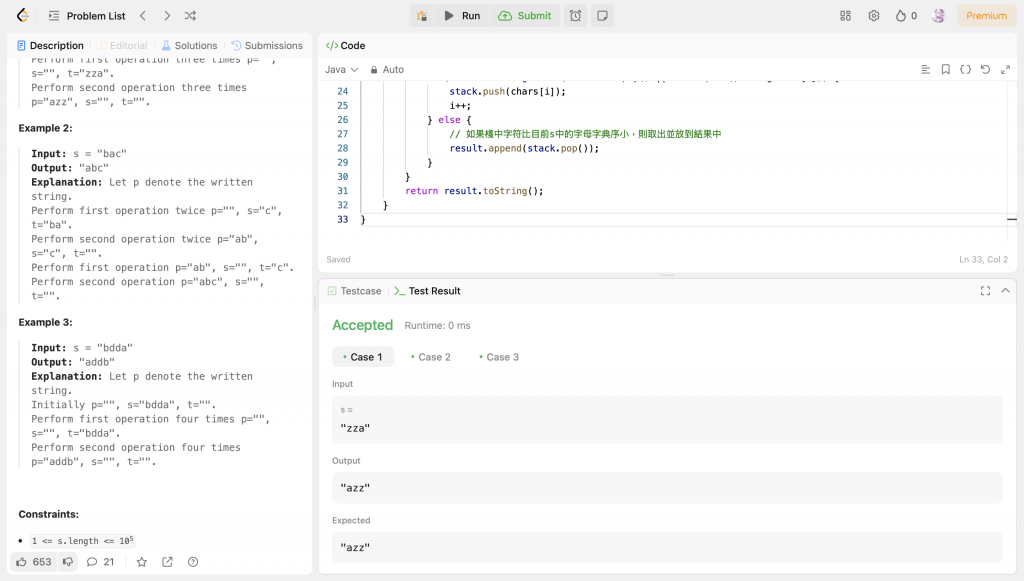Like the problem thumbs up 653
Image resolution: width=1024 pixels, height=581 pixels.
click(x=33, y=562)
